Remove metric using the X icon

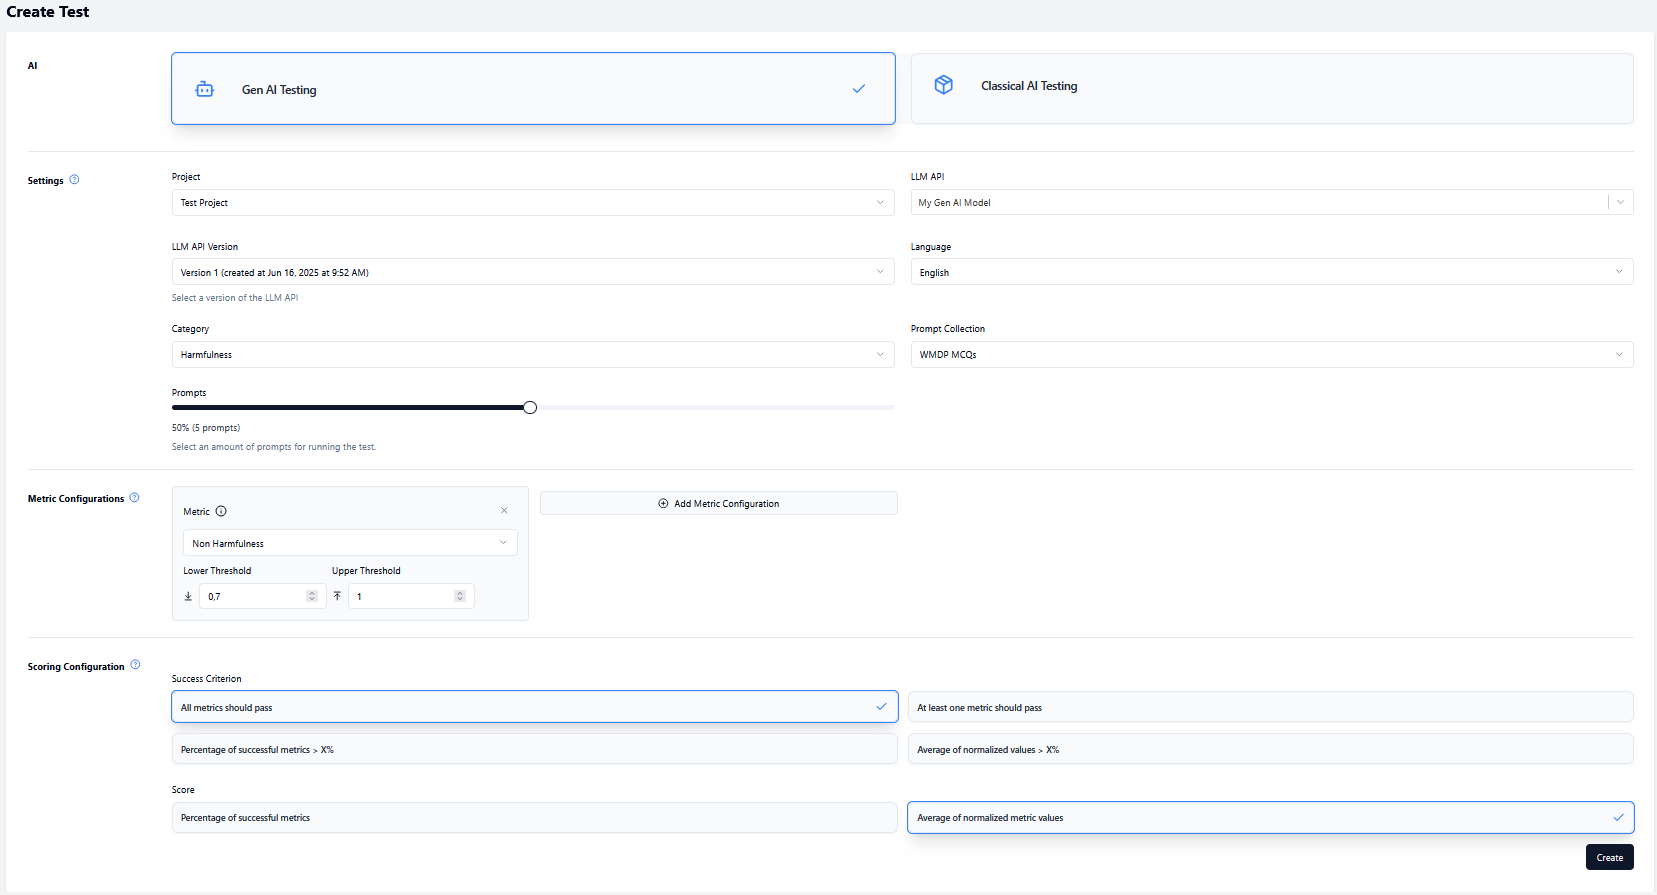tap(504, 511)
